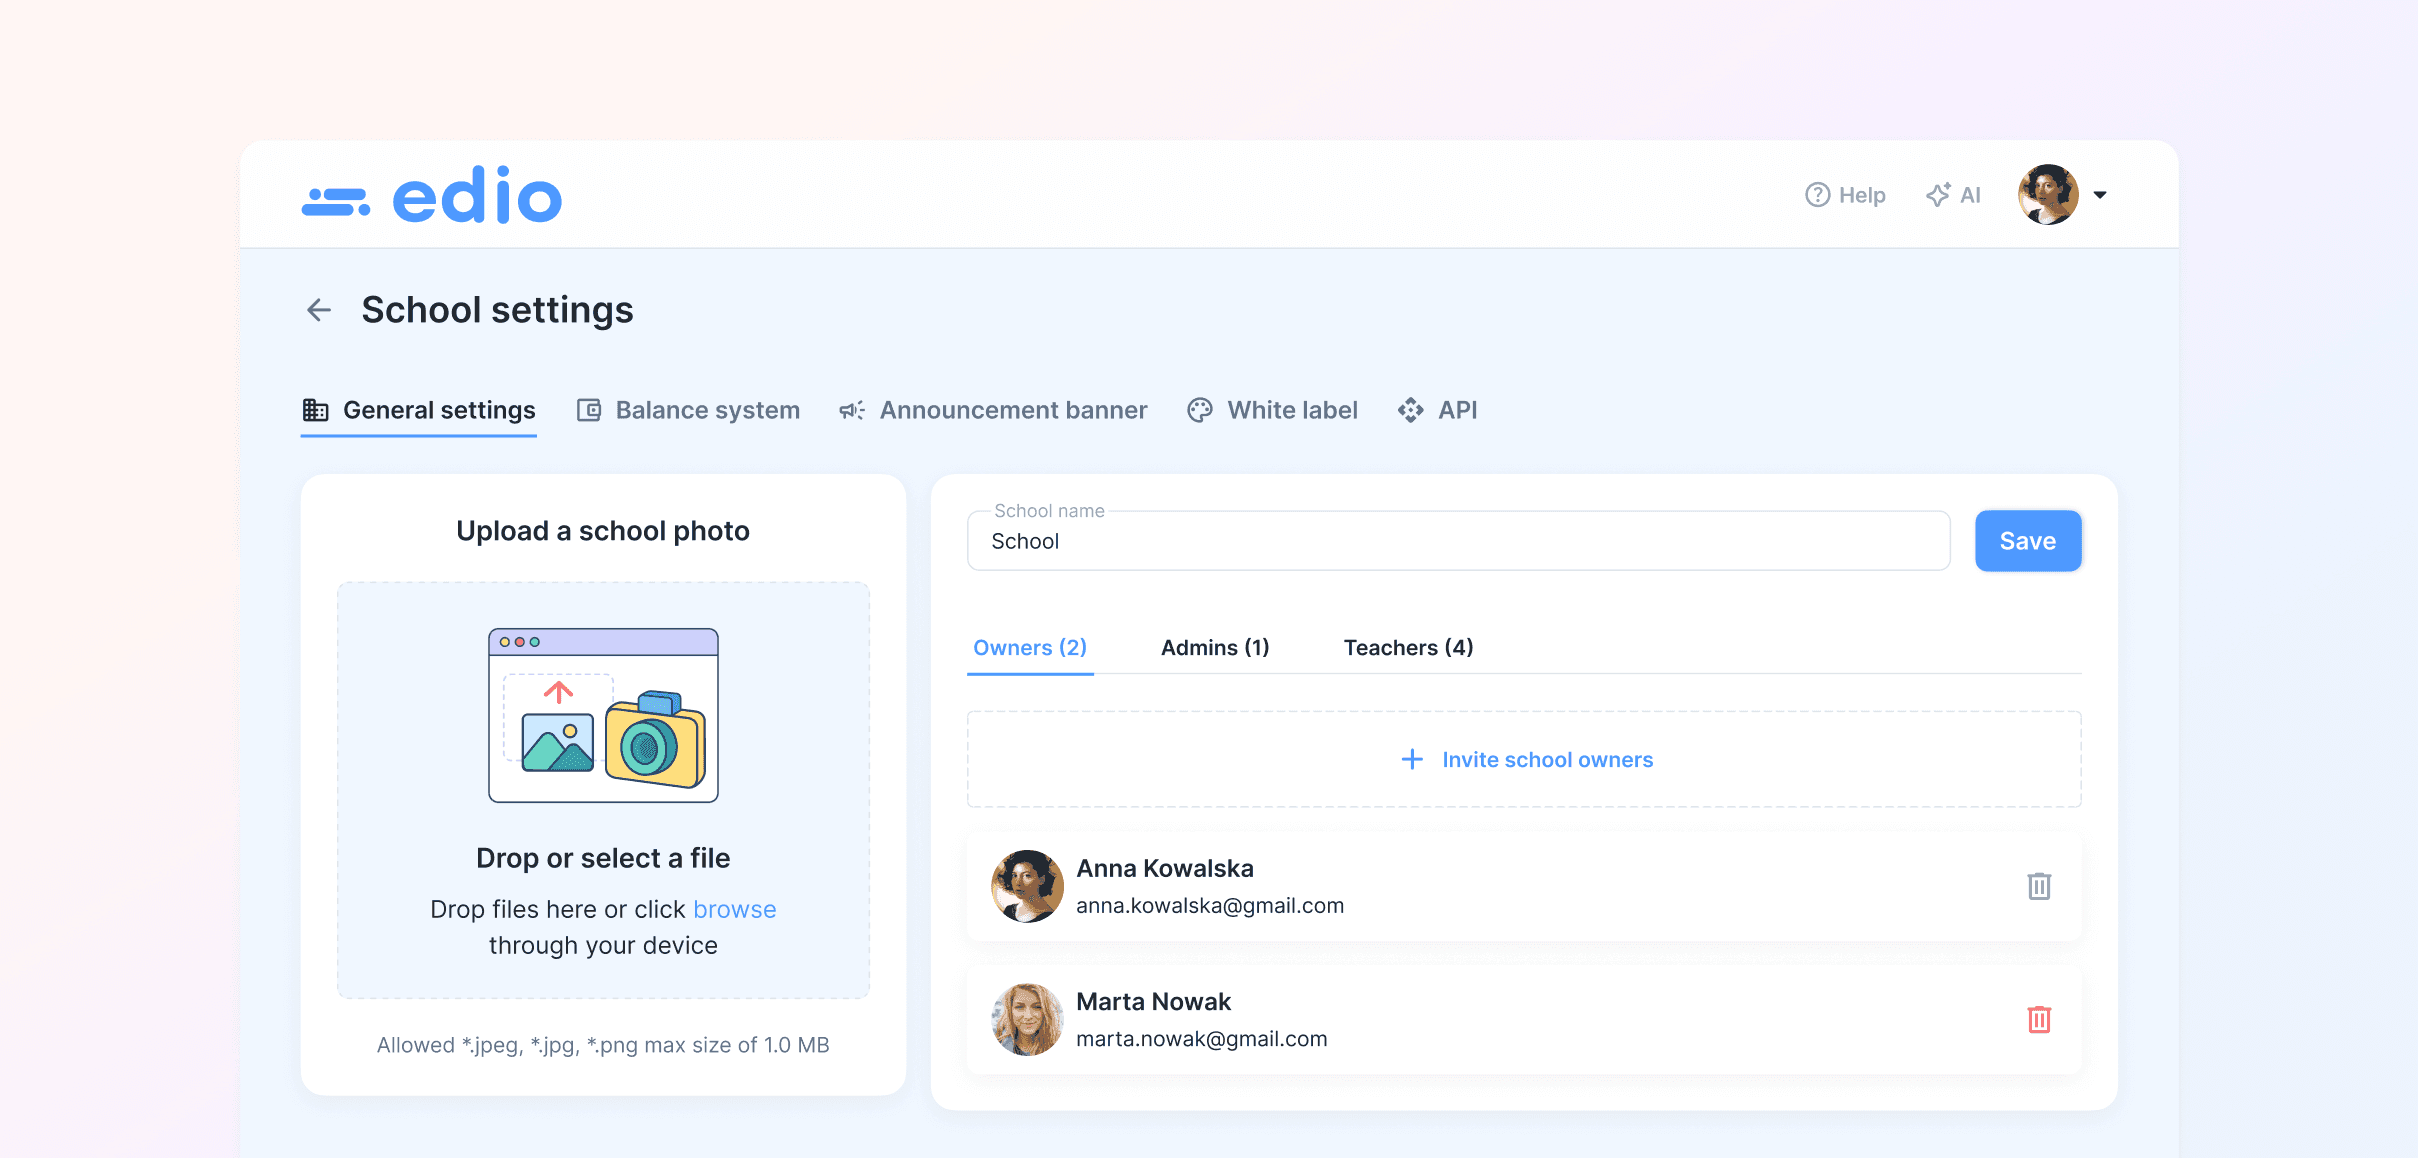
Task: Click the browse link to upload a photo
Action: [x=734, y=908]
